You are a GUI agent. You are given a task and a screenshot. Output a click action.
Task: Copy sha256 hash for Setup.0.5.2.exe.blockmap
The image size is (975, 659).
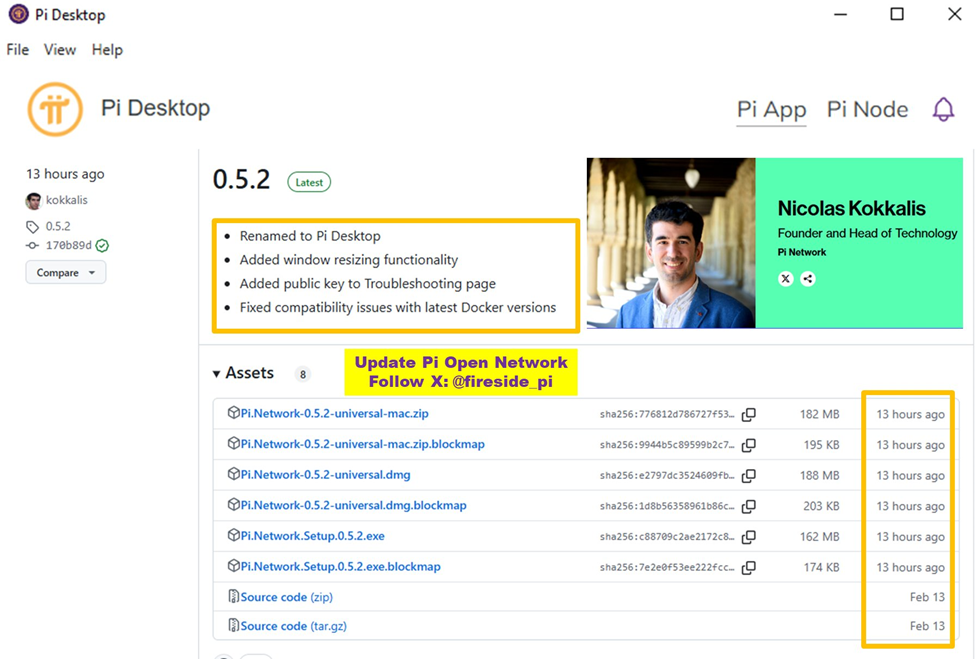tap(748, 568)
